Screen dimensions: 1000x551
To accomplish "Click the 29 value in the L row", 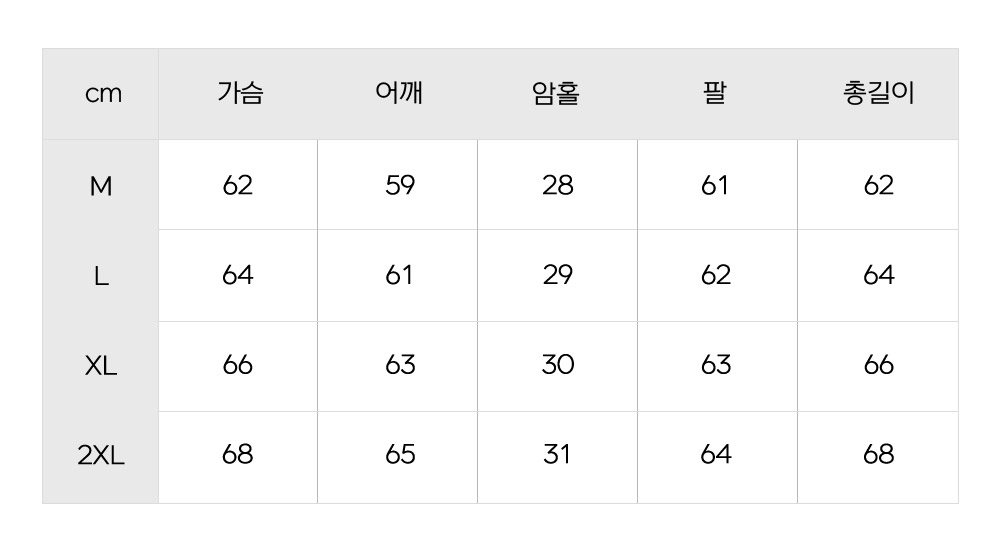I will pyautogui.click(x=557, y=276).
